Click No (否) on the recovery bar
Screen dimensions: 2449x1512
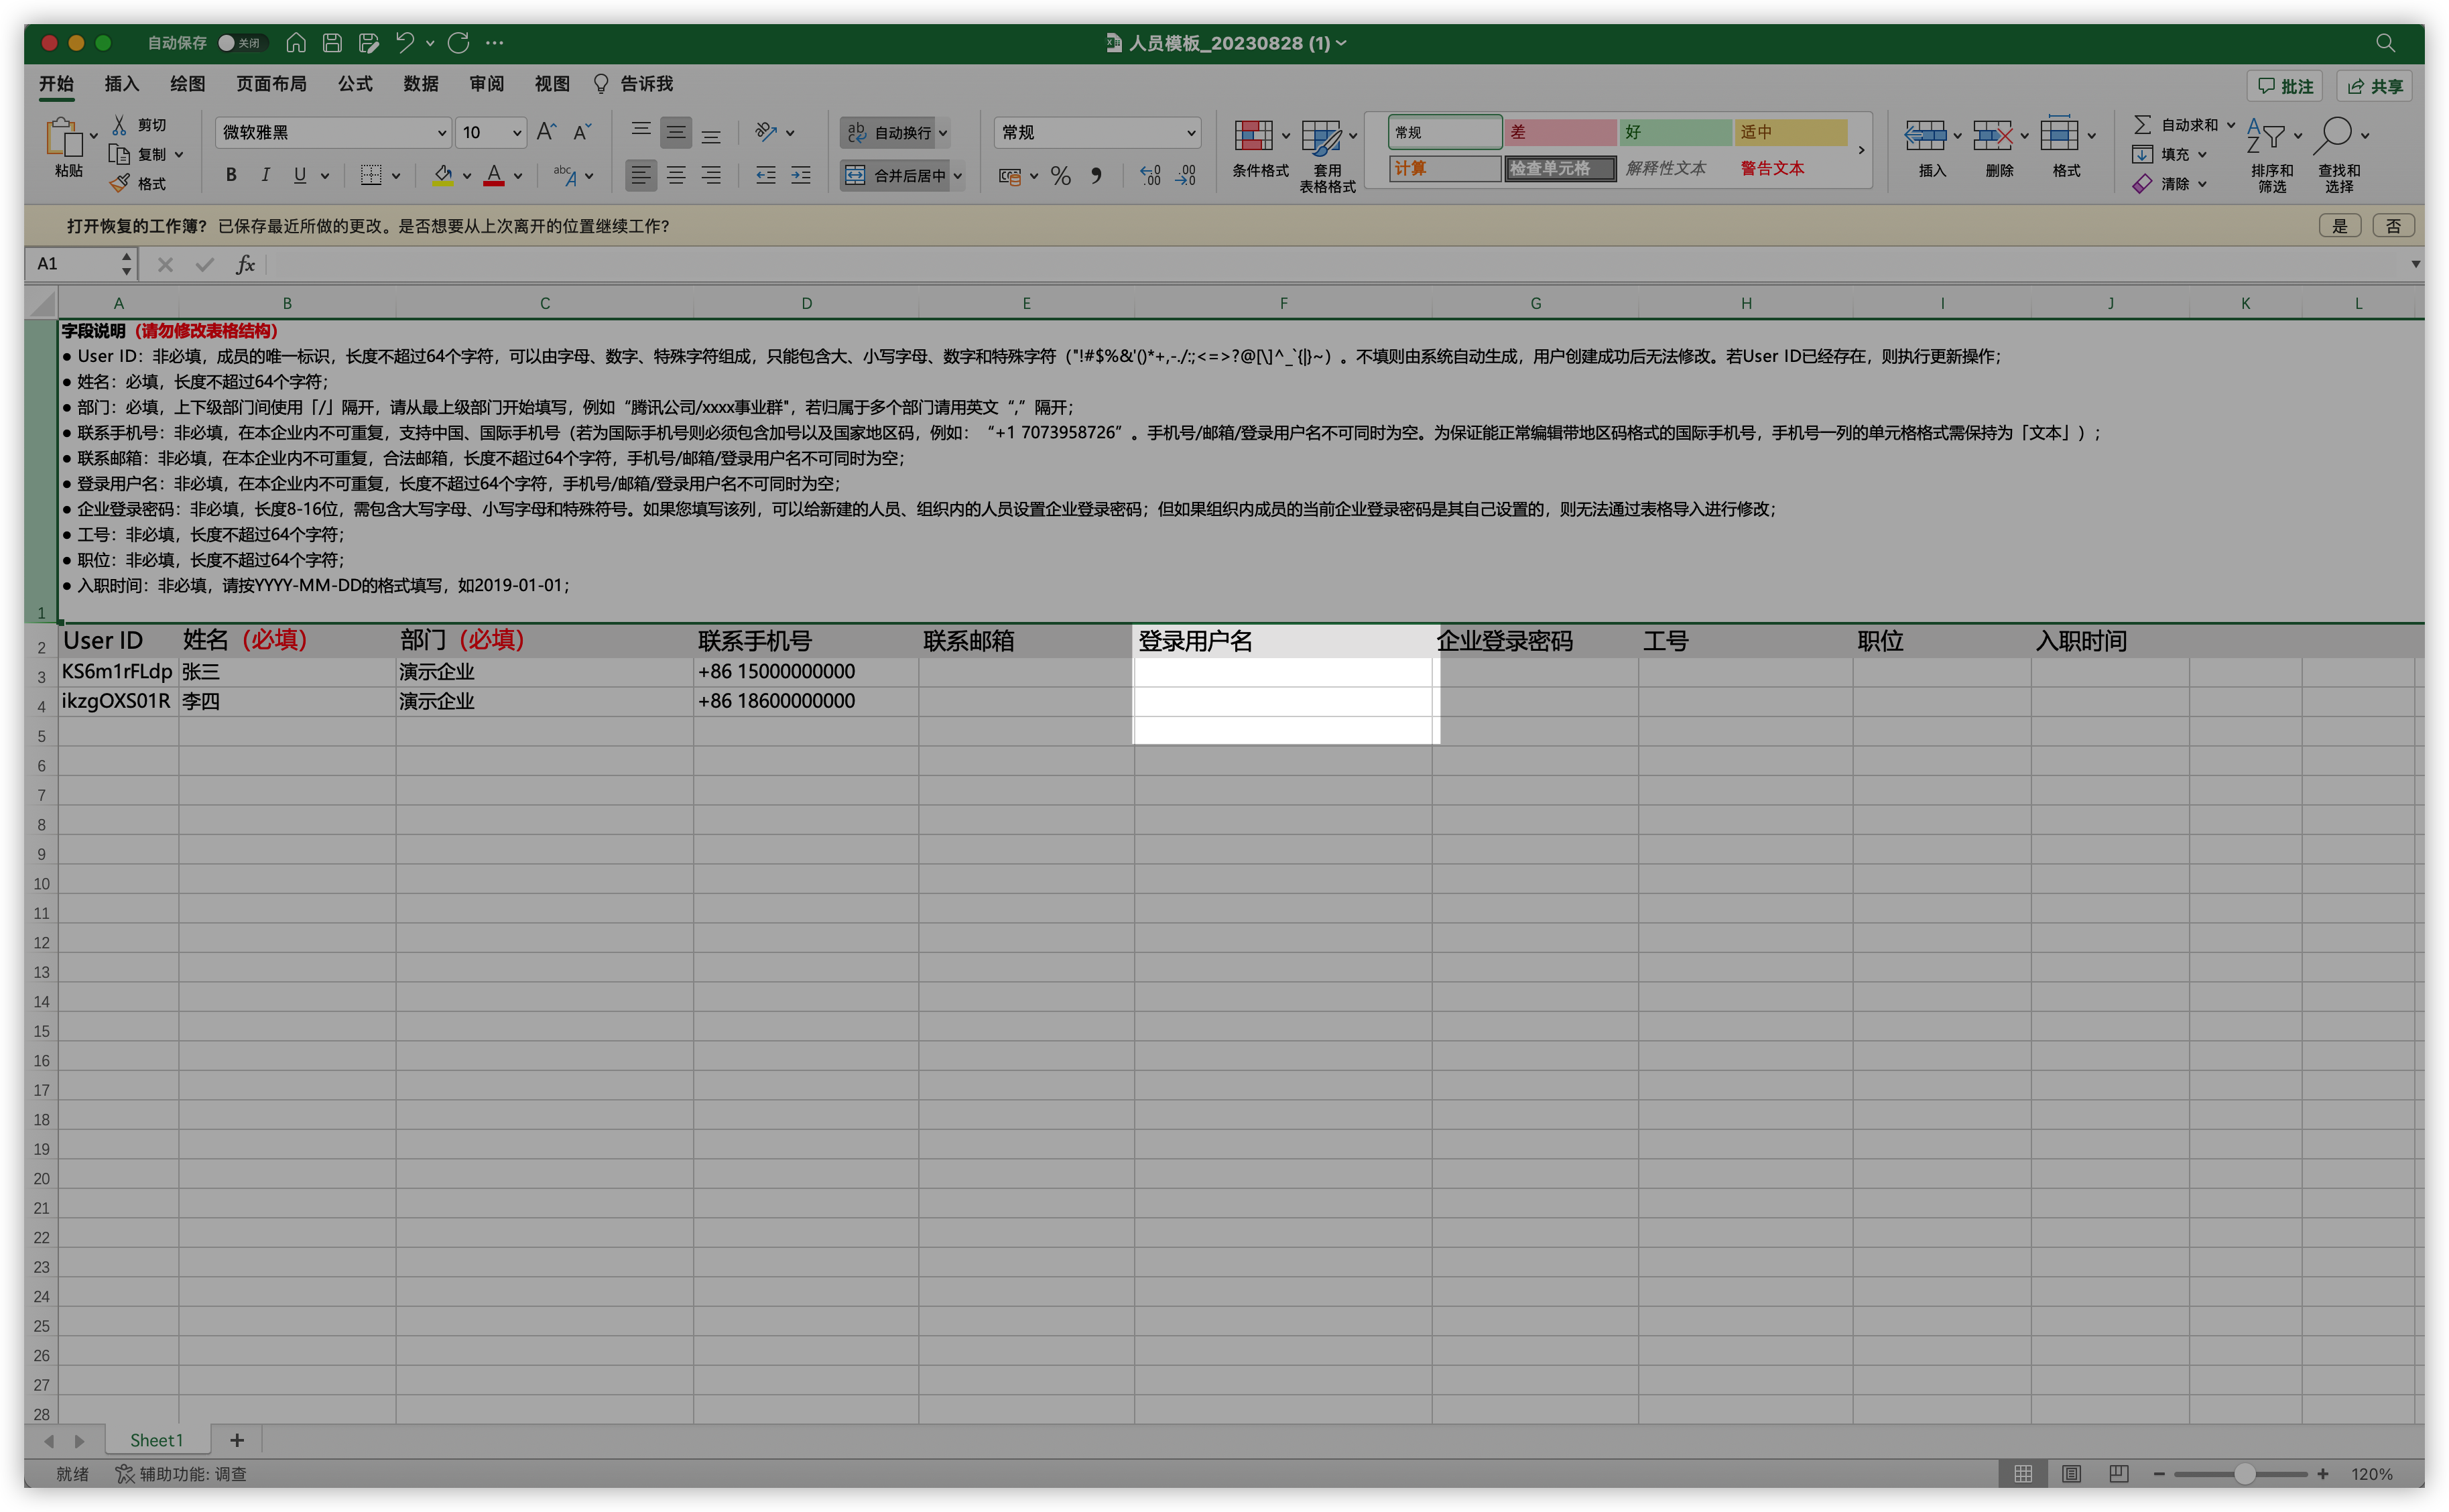click(2393, 226)
